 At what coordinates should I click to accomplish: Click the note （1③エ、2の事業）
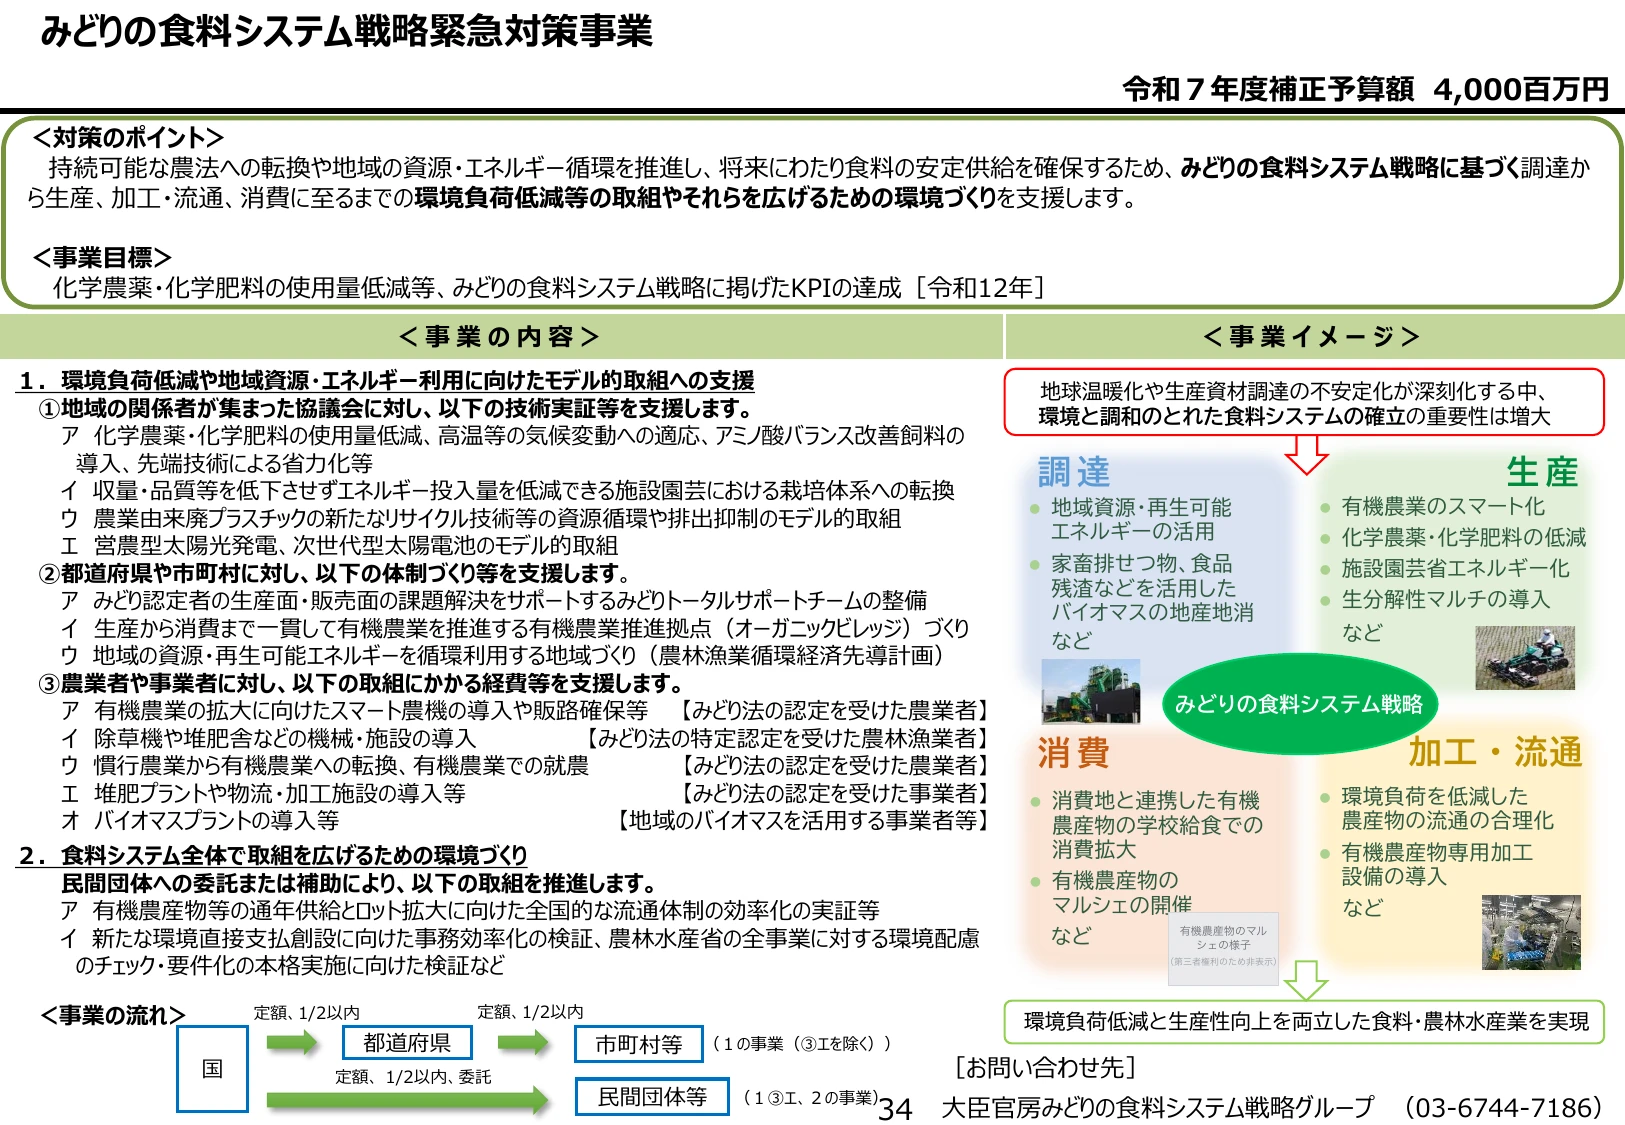810,1098
